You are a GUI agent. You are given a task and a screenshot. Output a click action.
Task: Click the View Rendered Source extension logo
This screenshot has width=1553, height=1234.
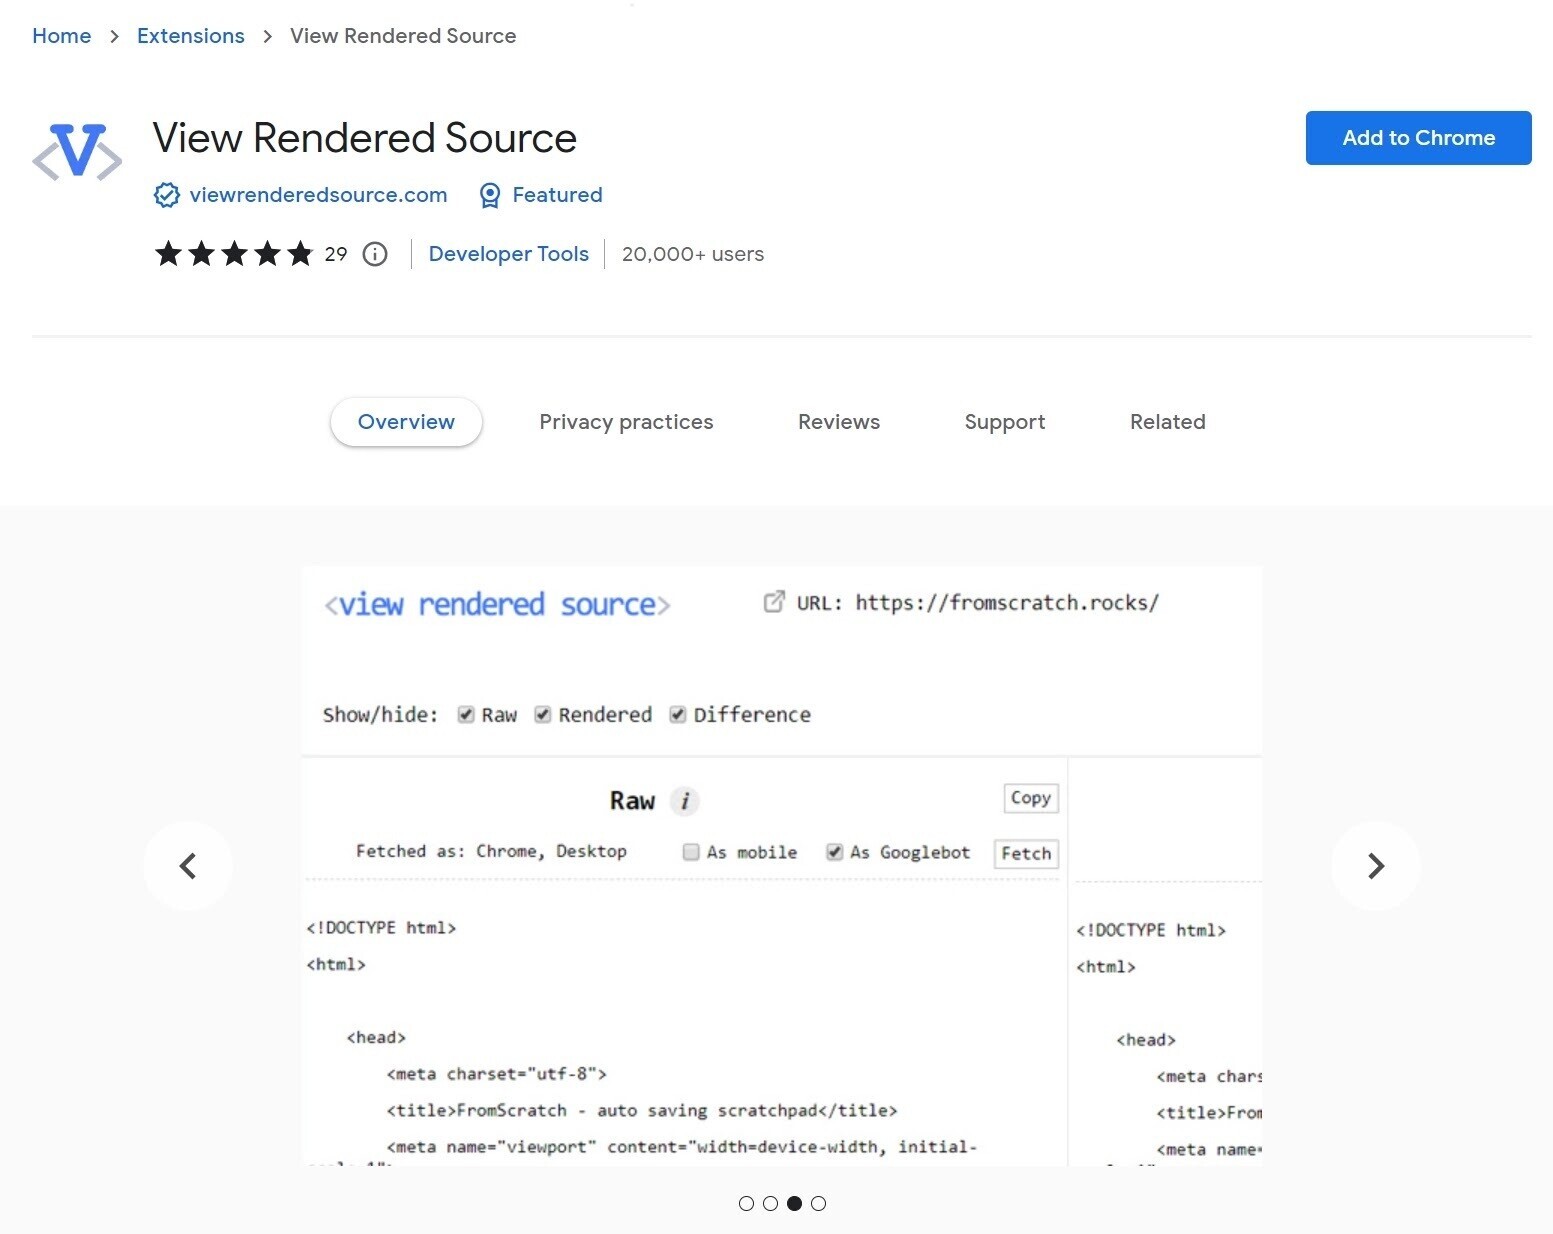tap(77, 151)
